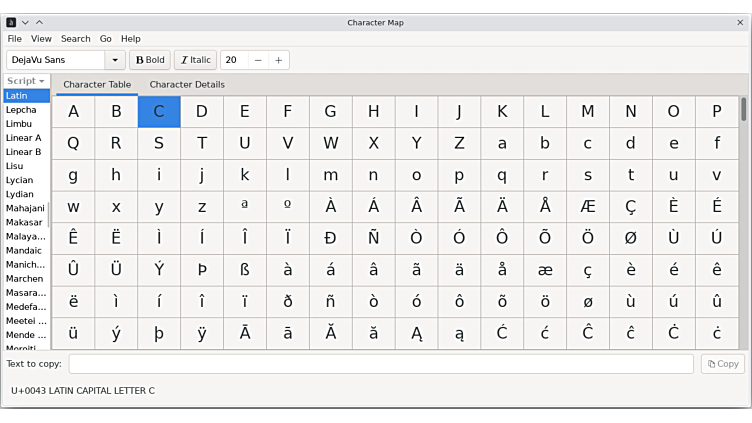Viewport: 752px width, 423px height.
Task: Open the DejaVu Sans font dropdown
Action: [x=115, y=60]
